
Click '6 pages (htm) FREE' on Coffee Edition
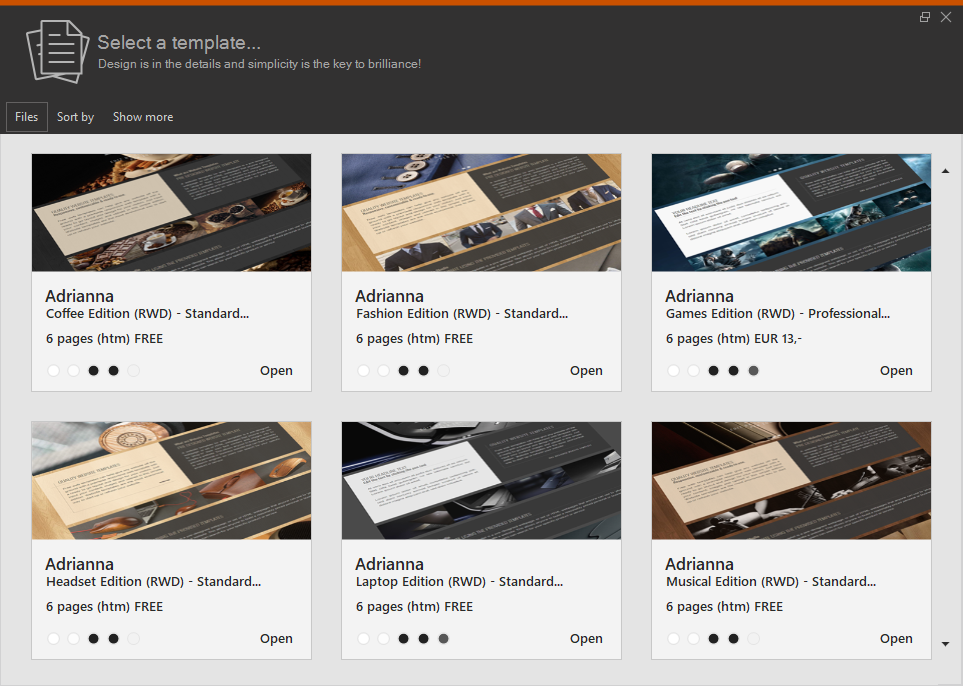104,338
